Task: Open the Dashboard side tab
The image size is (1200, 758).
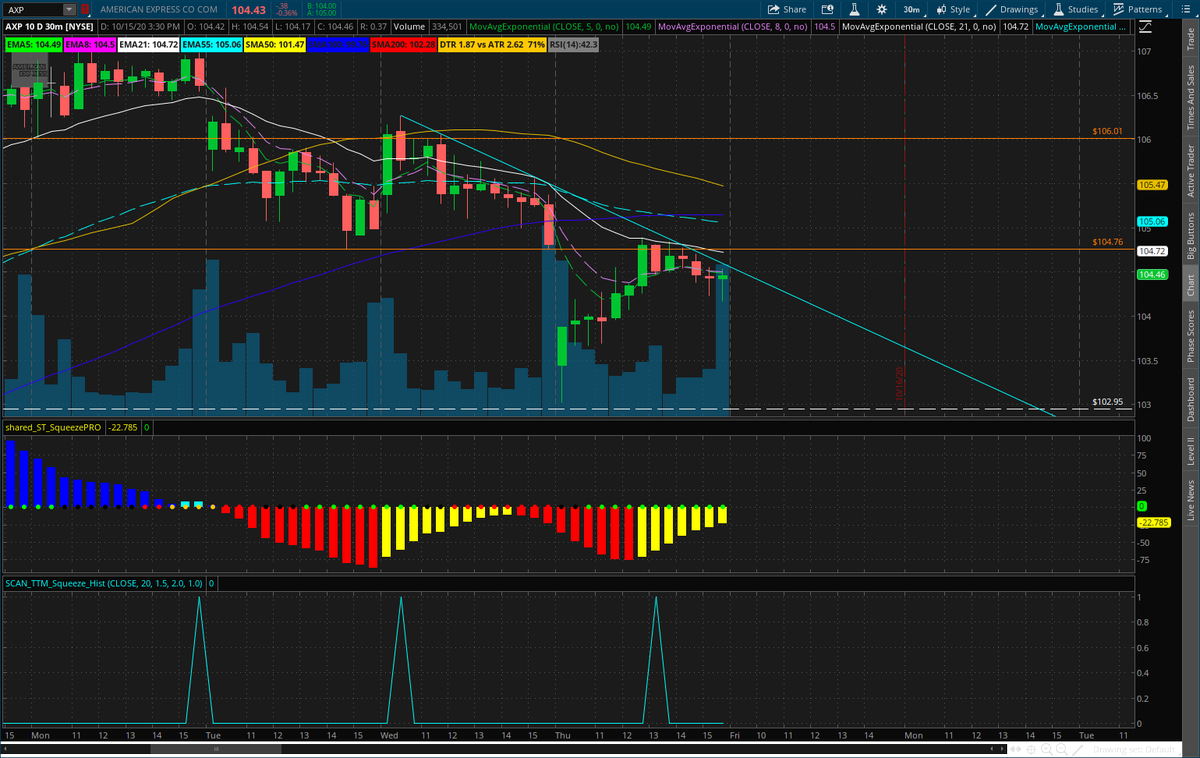Action: click(1190, 399)
